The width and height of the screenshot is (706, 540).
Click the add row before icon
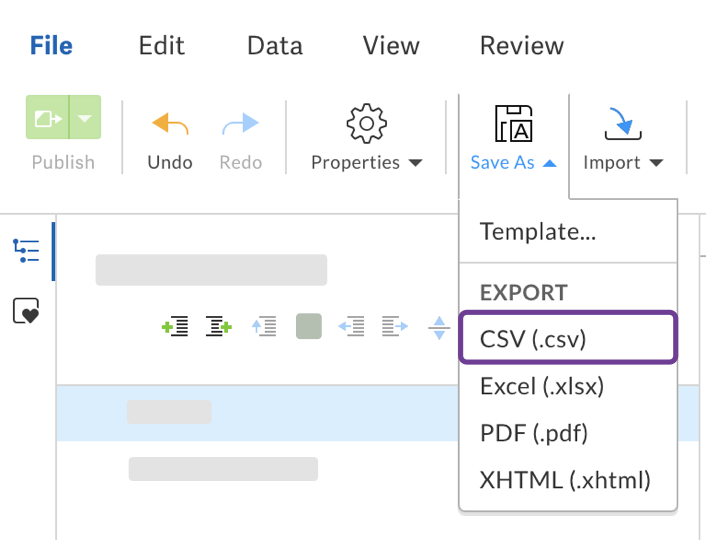(x=175, y=326)
